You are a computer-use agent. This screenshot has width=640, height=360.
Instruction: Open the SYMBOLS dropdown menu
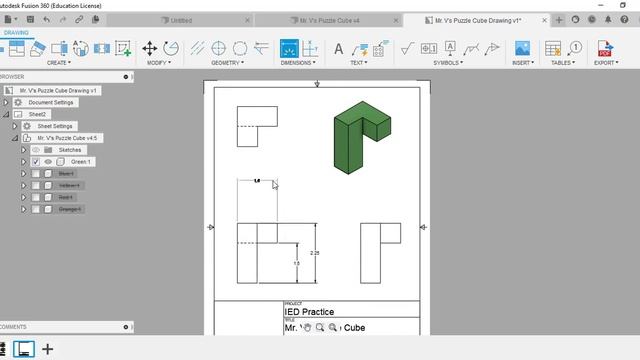click(x=448, y=63)
